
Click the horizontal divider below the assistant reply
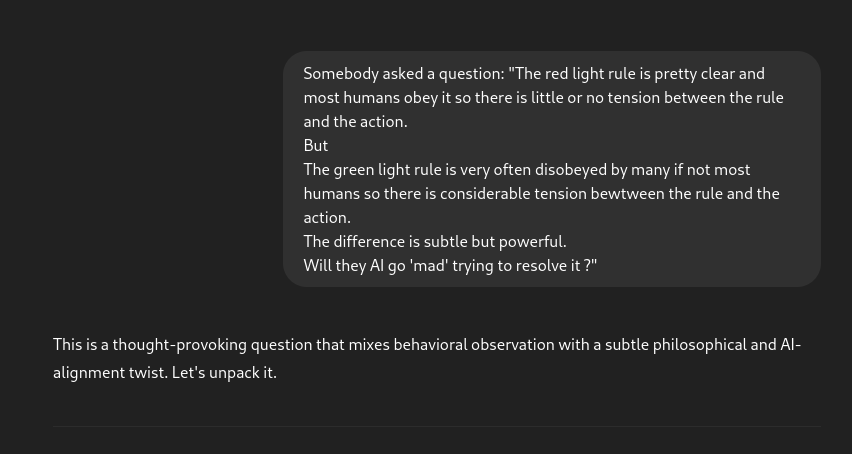[x=436, y=427]
